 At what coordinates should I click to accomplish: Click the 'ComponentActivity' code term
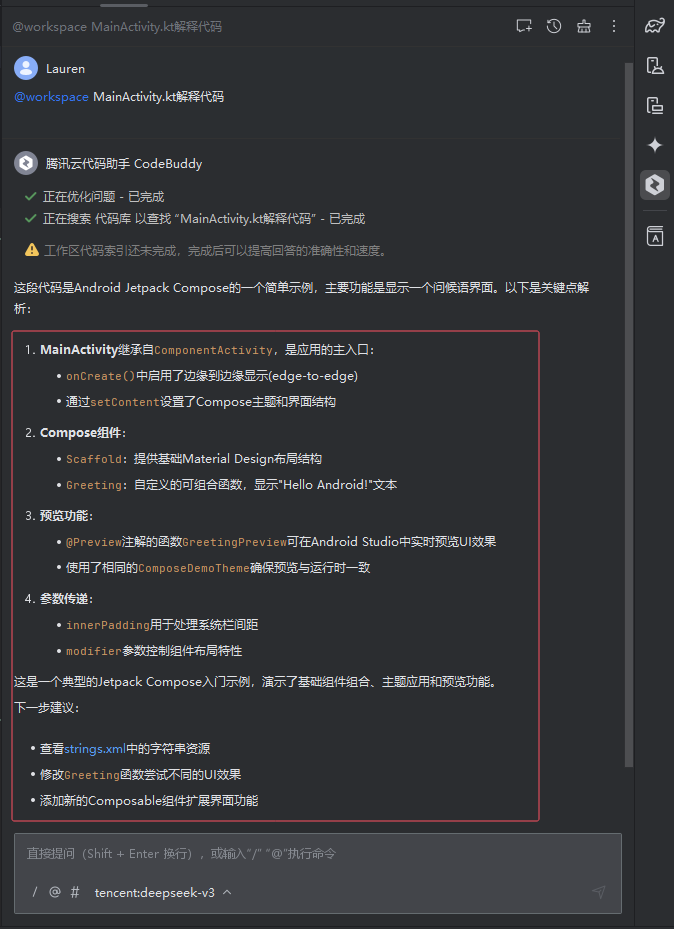[x=213, y=350]
